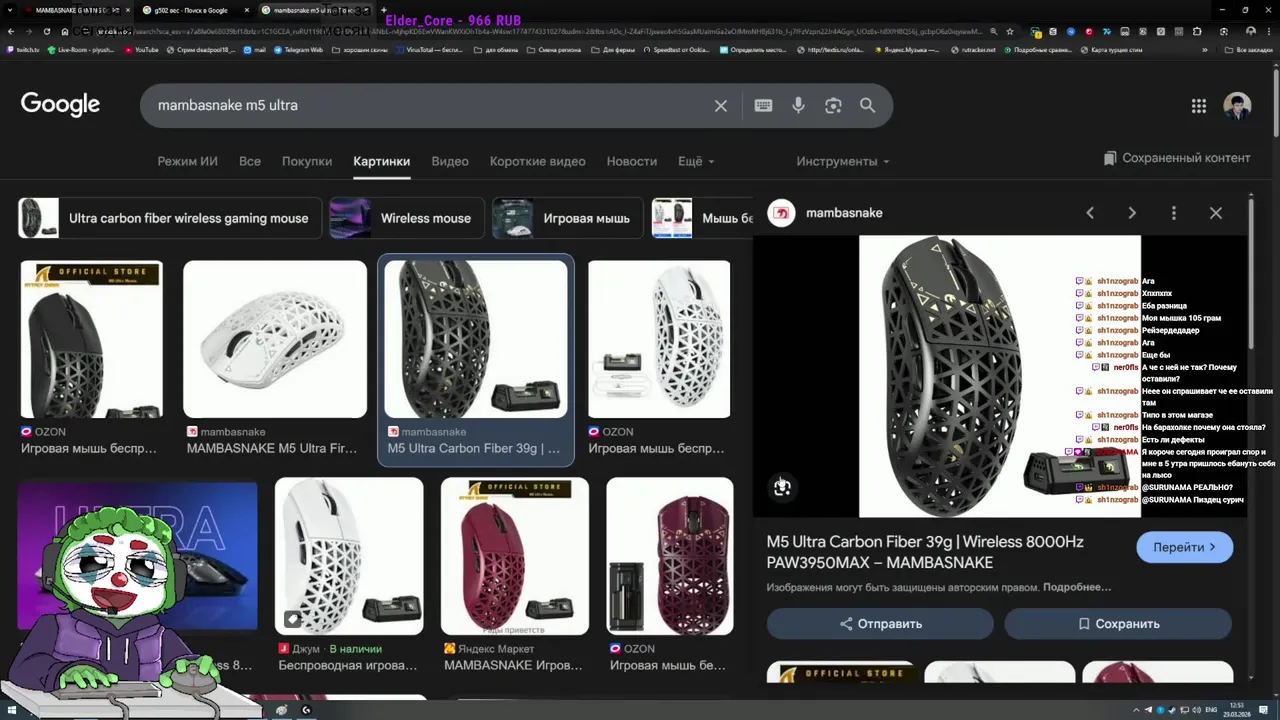Open the Инструменты search tools dropdown
Screen dimensions: 1280x720
coord(843,161)
